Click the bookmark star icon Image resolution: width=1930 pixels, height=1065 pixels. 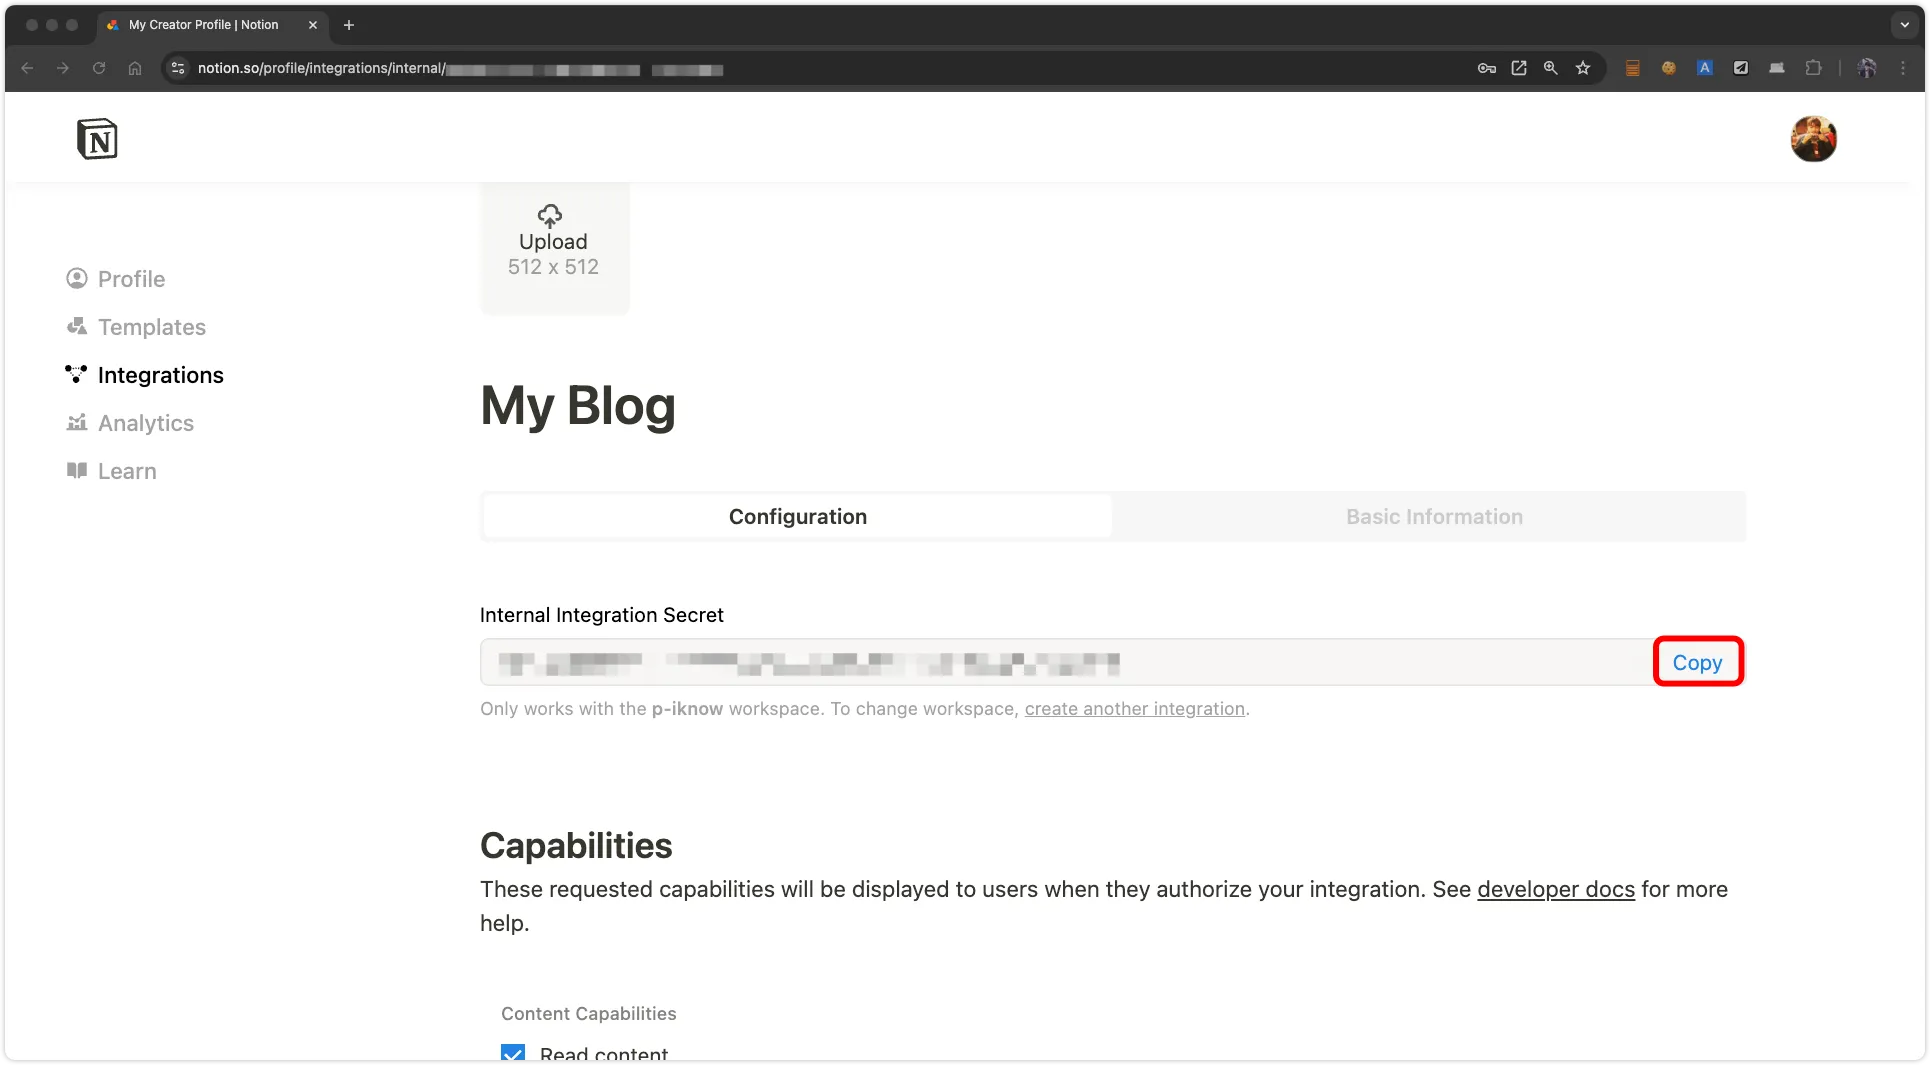pos(1582,68)
